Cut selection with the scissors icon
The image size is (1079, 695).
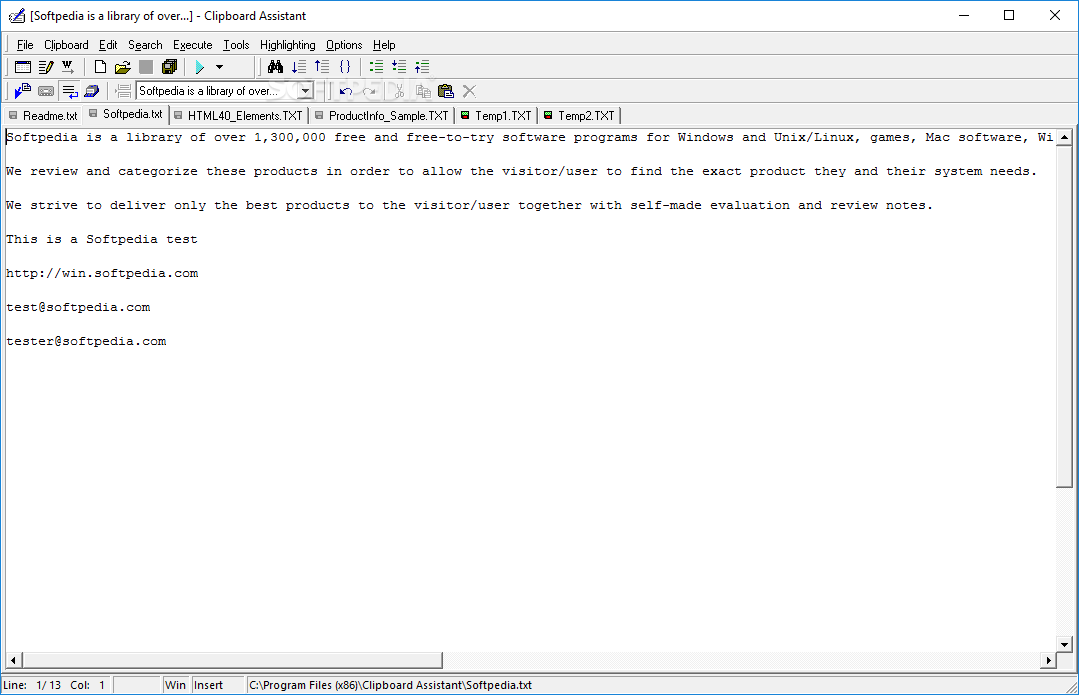pyautogui.click(x=398, y=91)
